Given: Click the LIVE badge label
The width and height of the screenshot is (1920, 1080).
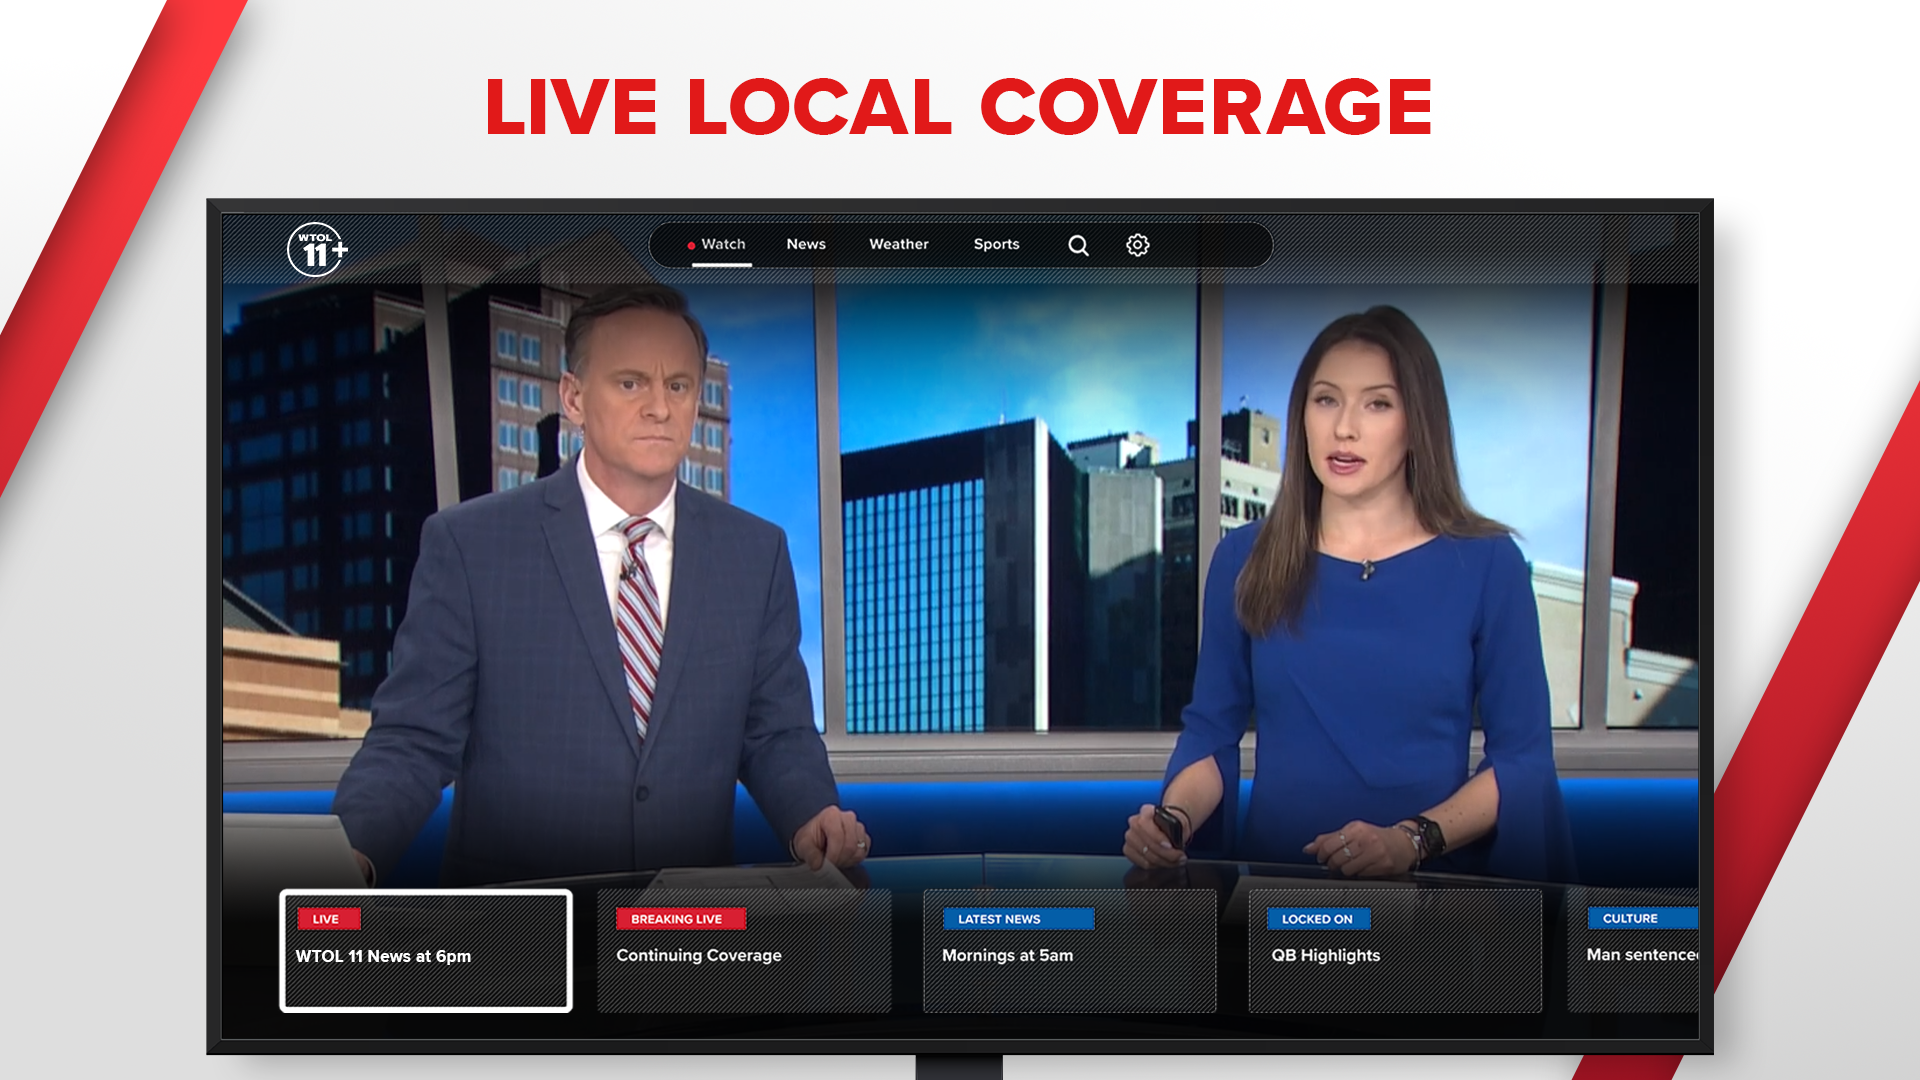Looking at the screenshot, I should (x=328, y=919).
